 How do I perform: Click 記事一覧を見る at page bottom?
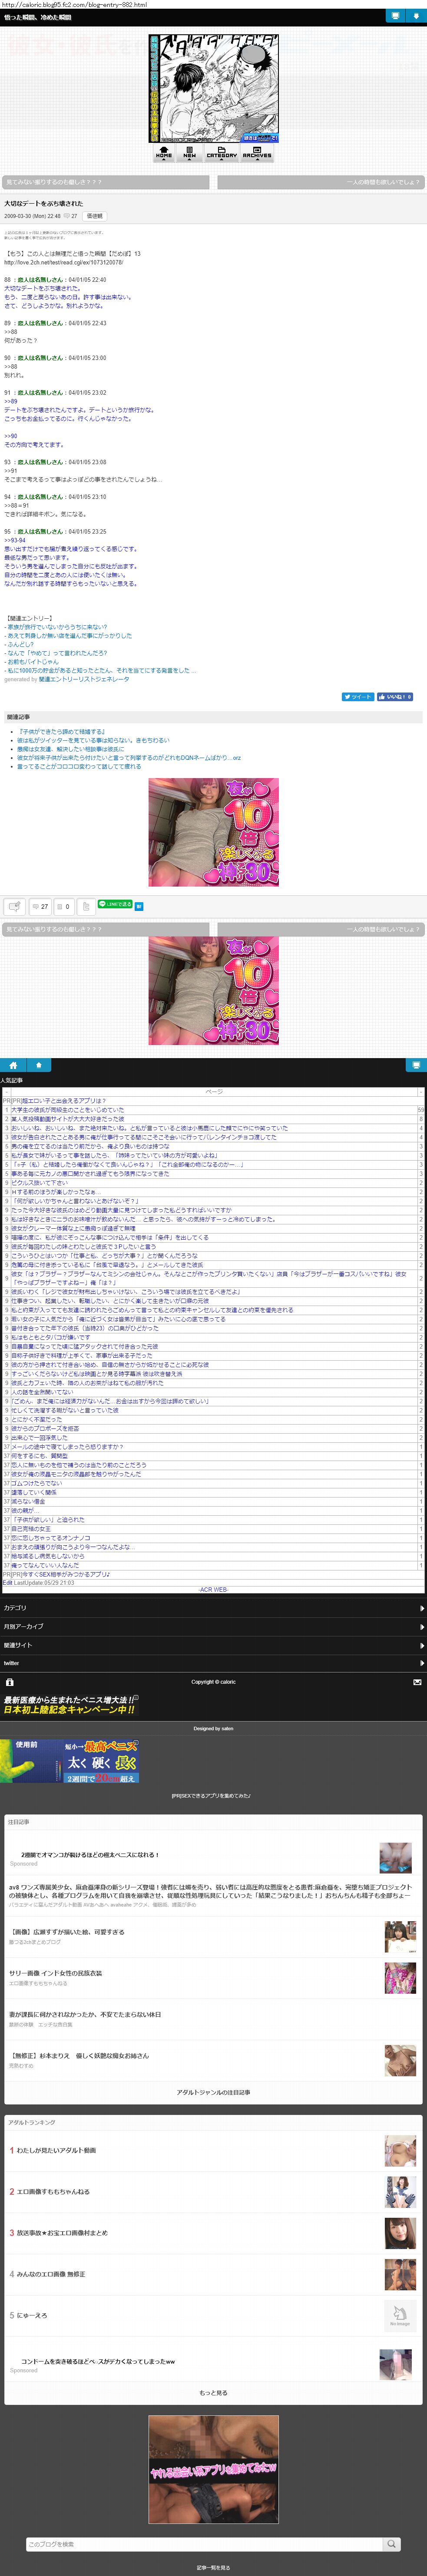[x=213, y=2567]
